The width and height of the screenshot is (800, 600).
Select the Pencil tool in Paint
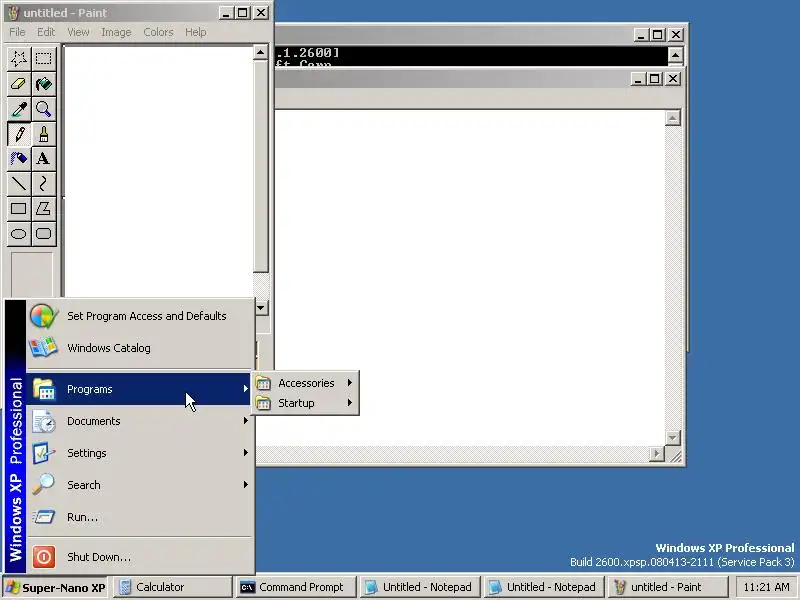(x=19, y=134)
